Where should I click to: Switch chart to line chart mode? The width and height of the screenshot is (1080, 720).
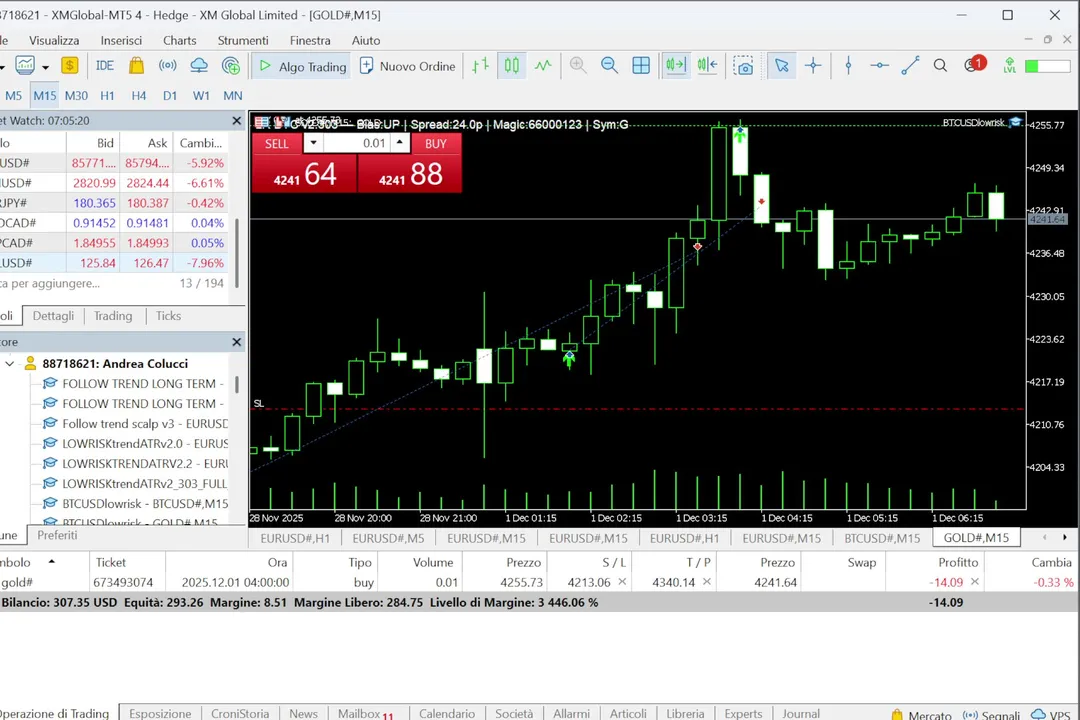(543, 65)
